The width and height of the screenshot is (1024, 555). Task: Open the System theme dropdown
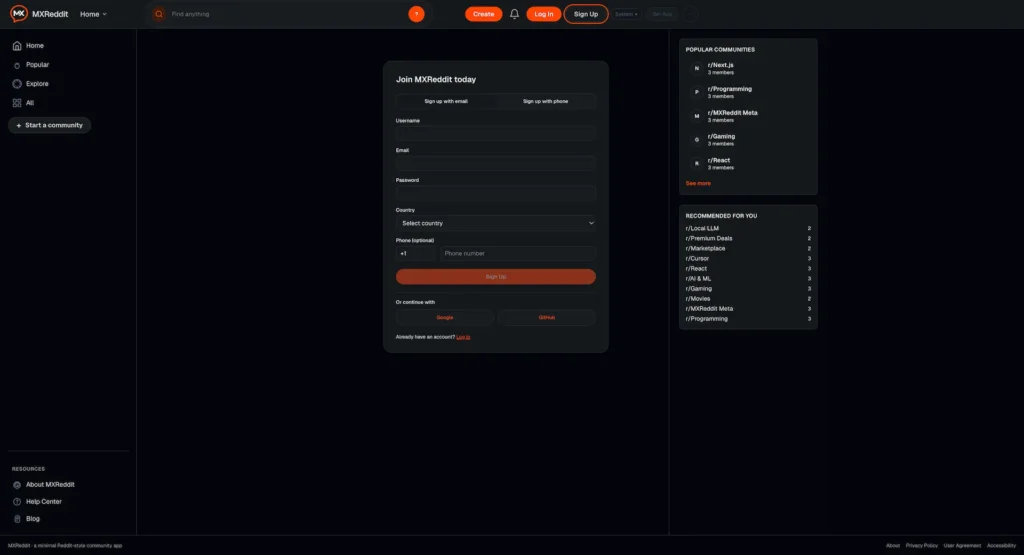[x=626, y=14]
